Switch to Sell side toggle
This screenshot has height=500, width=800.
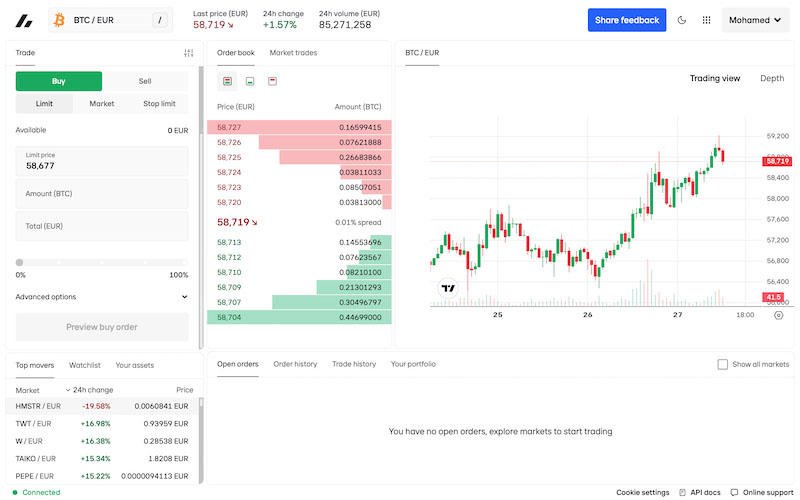click(145, 81)
